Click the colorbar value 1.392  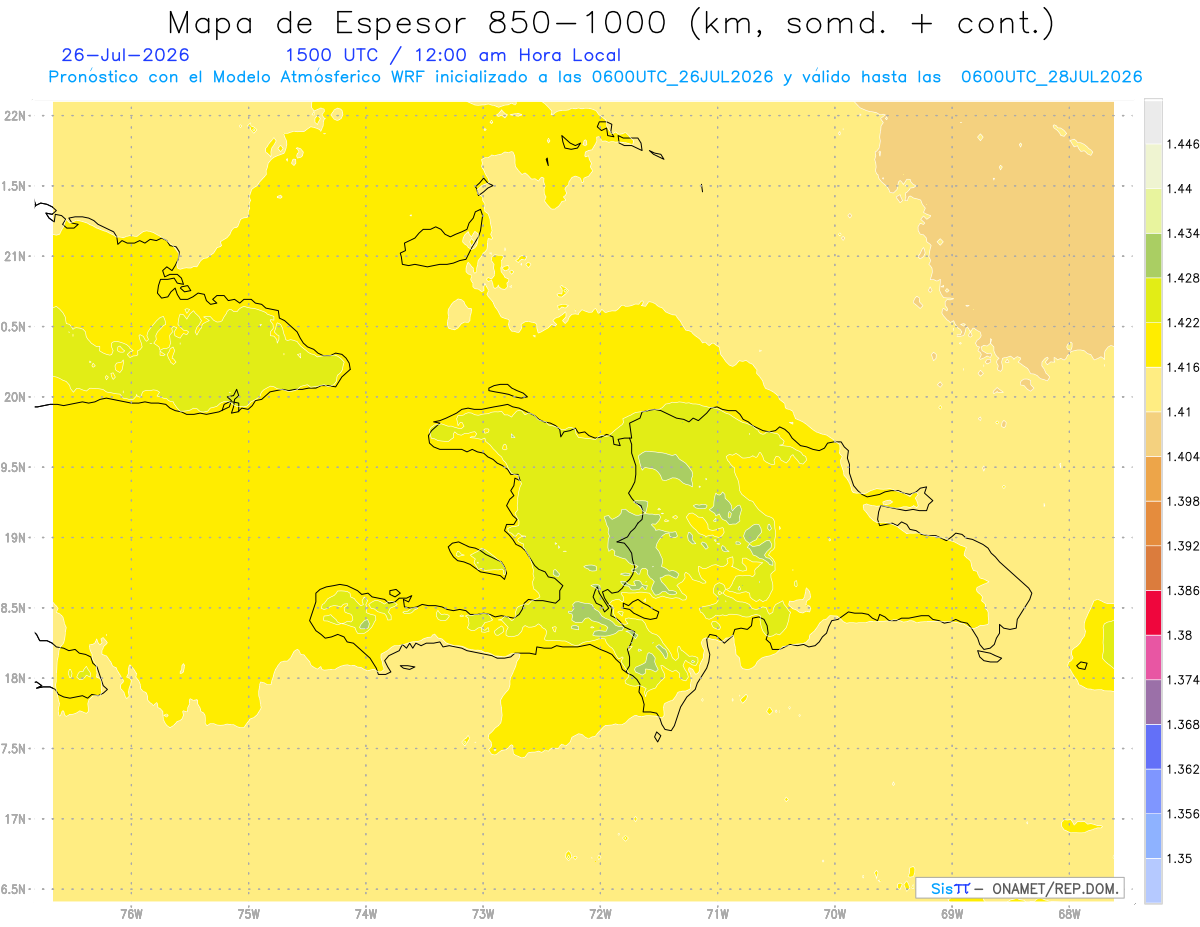tap(1184, 545)
